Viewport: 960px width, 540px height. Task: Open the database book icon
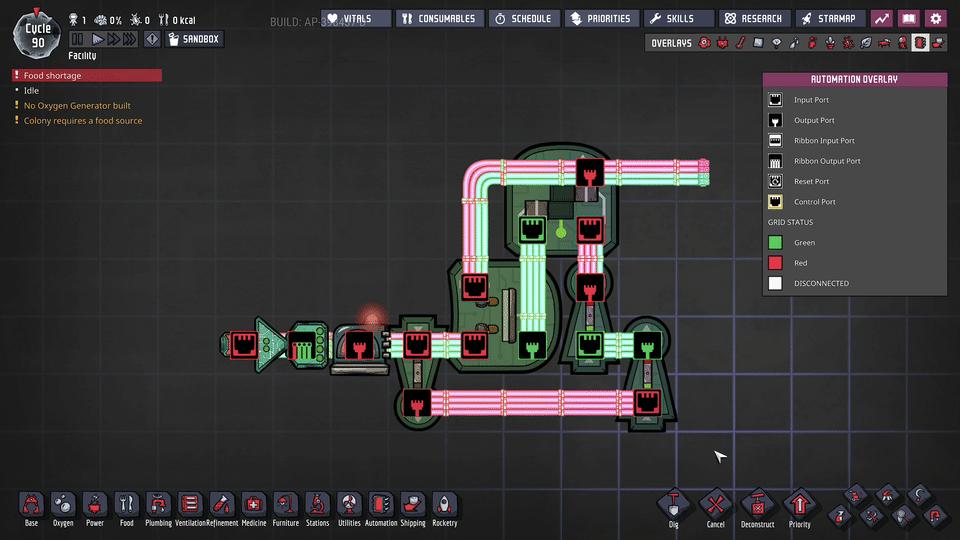(908, 18)
